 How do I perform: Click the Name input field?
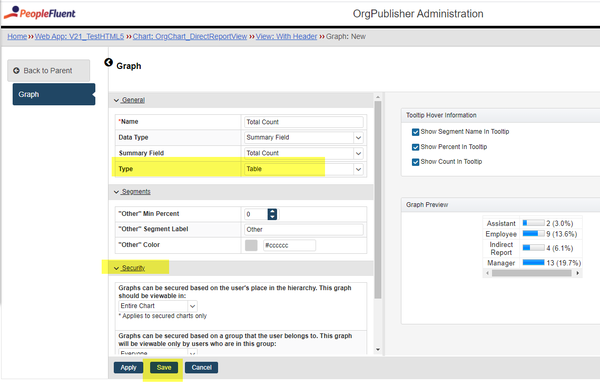[x=303, y=122]
